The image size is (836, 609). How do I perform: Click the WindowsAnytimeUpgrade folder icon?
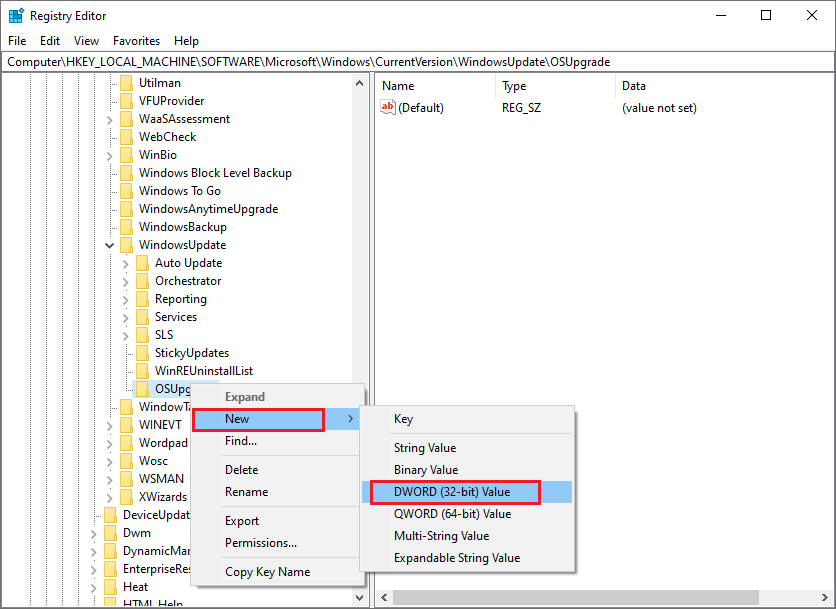click(x=126, y=209)
